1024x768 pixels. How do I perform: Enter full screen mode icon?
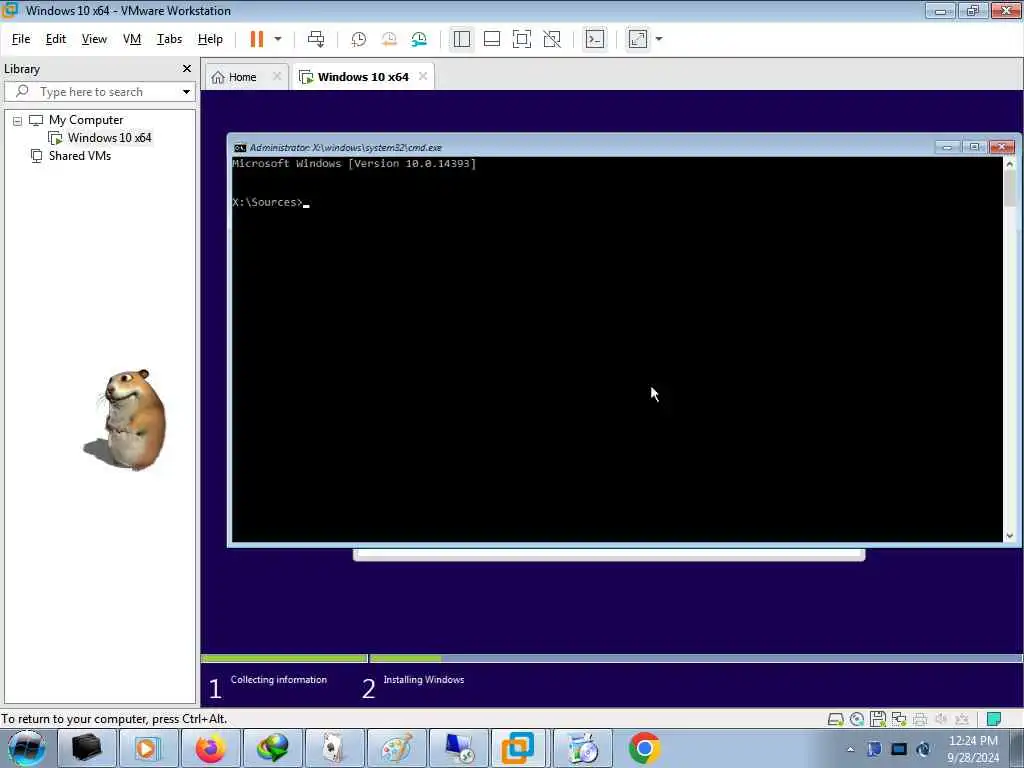pos(522,39)
